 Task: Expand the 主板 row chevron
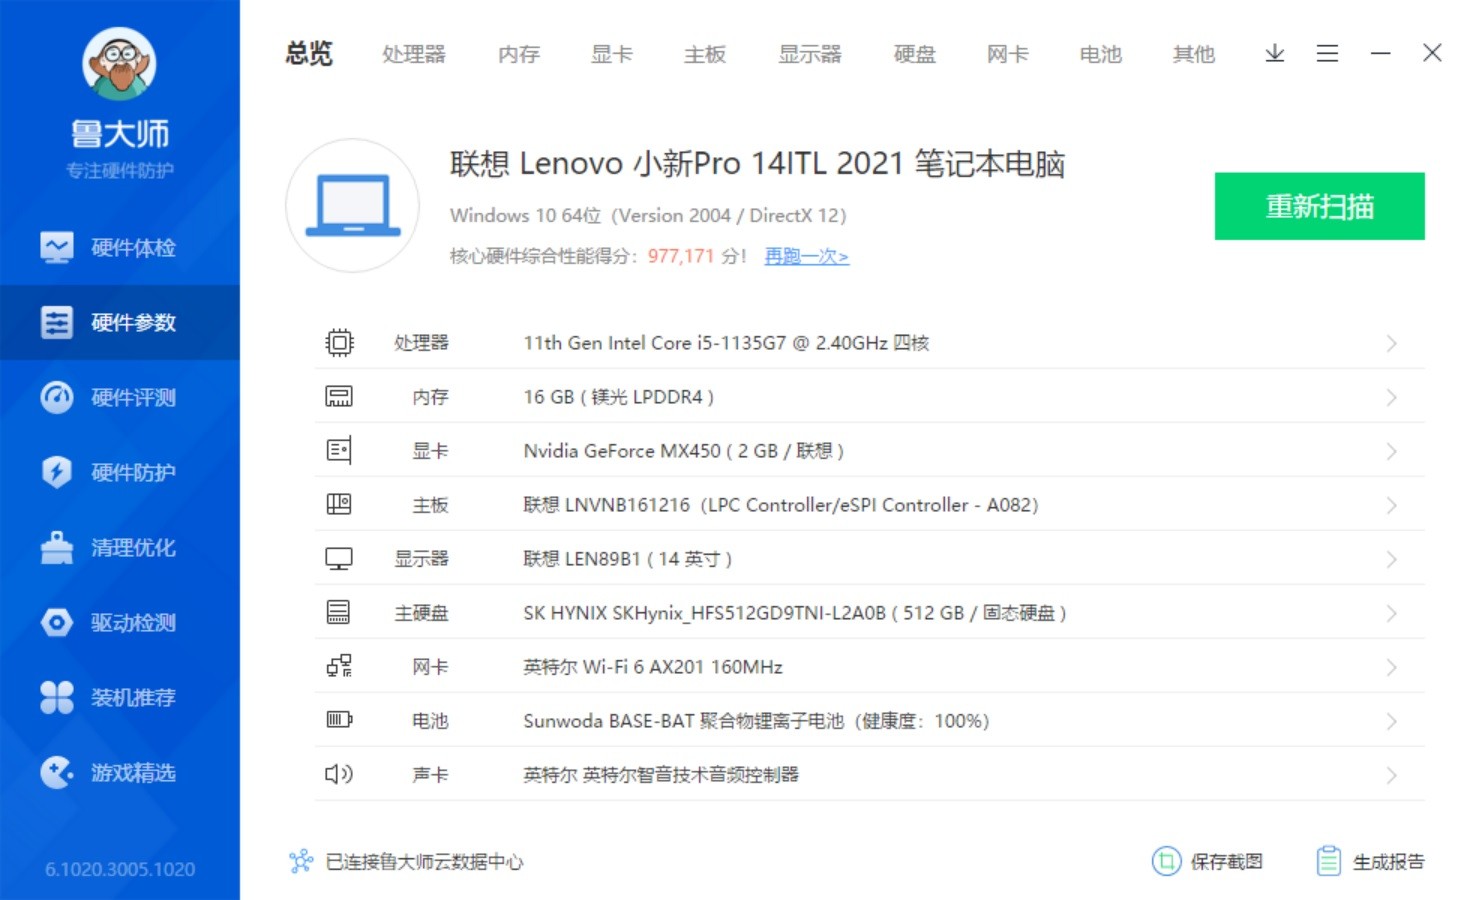click(x=1391, y=506)
